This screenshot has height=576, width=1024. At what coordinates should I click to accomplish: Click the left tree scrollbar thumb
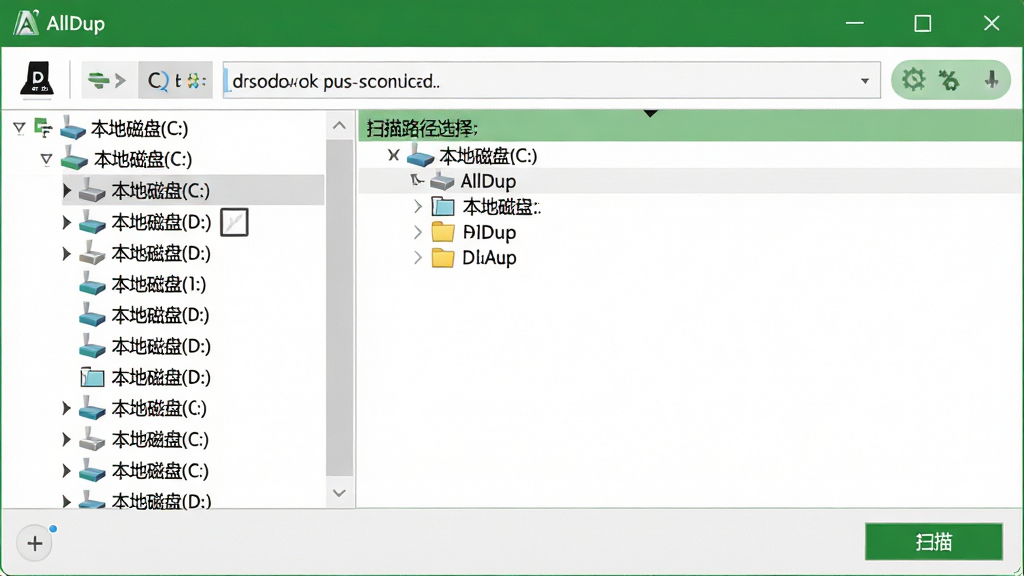339,308
